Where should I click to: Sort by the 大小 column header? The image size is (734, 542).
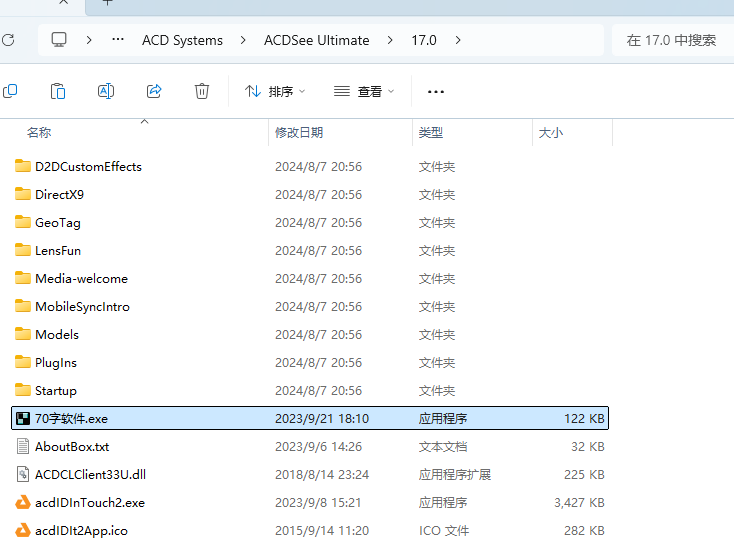point(551,133)
